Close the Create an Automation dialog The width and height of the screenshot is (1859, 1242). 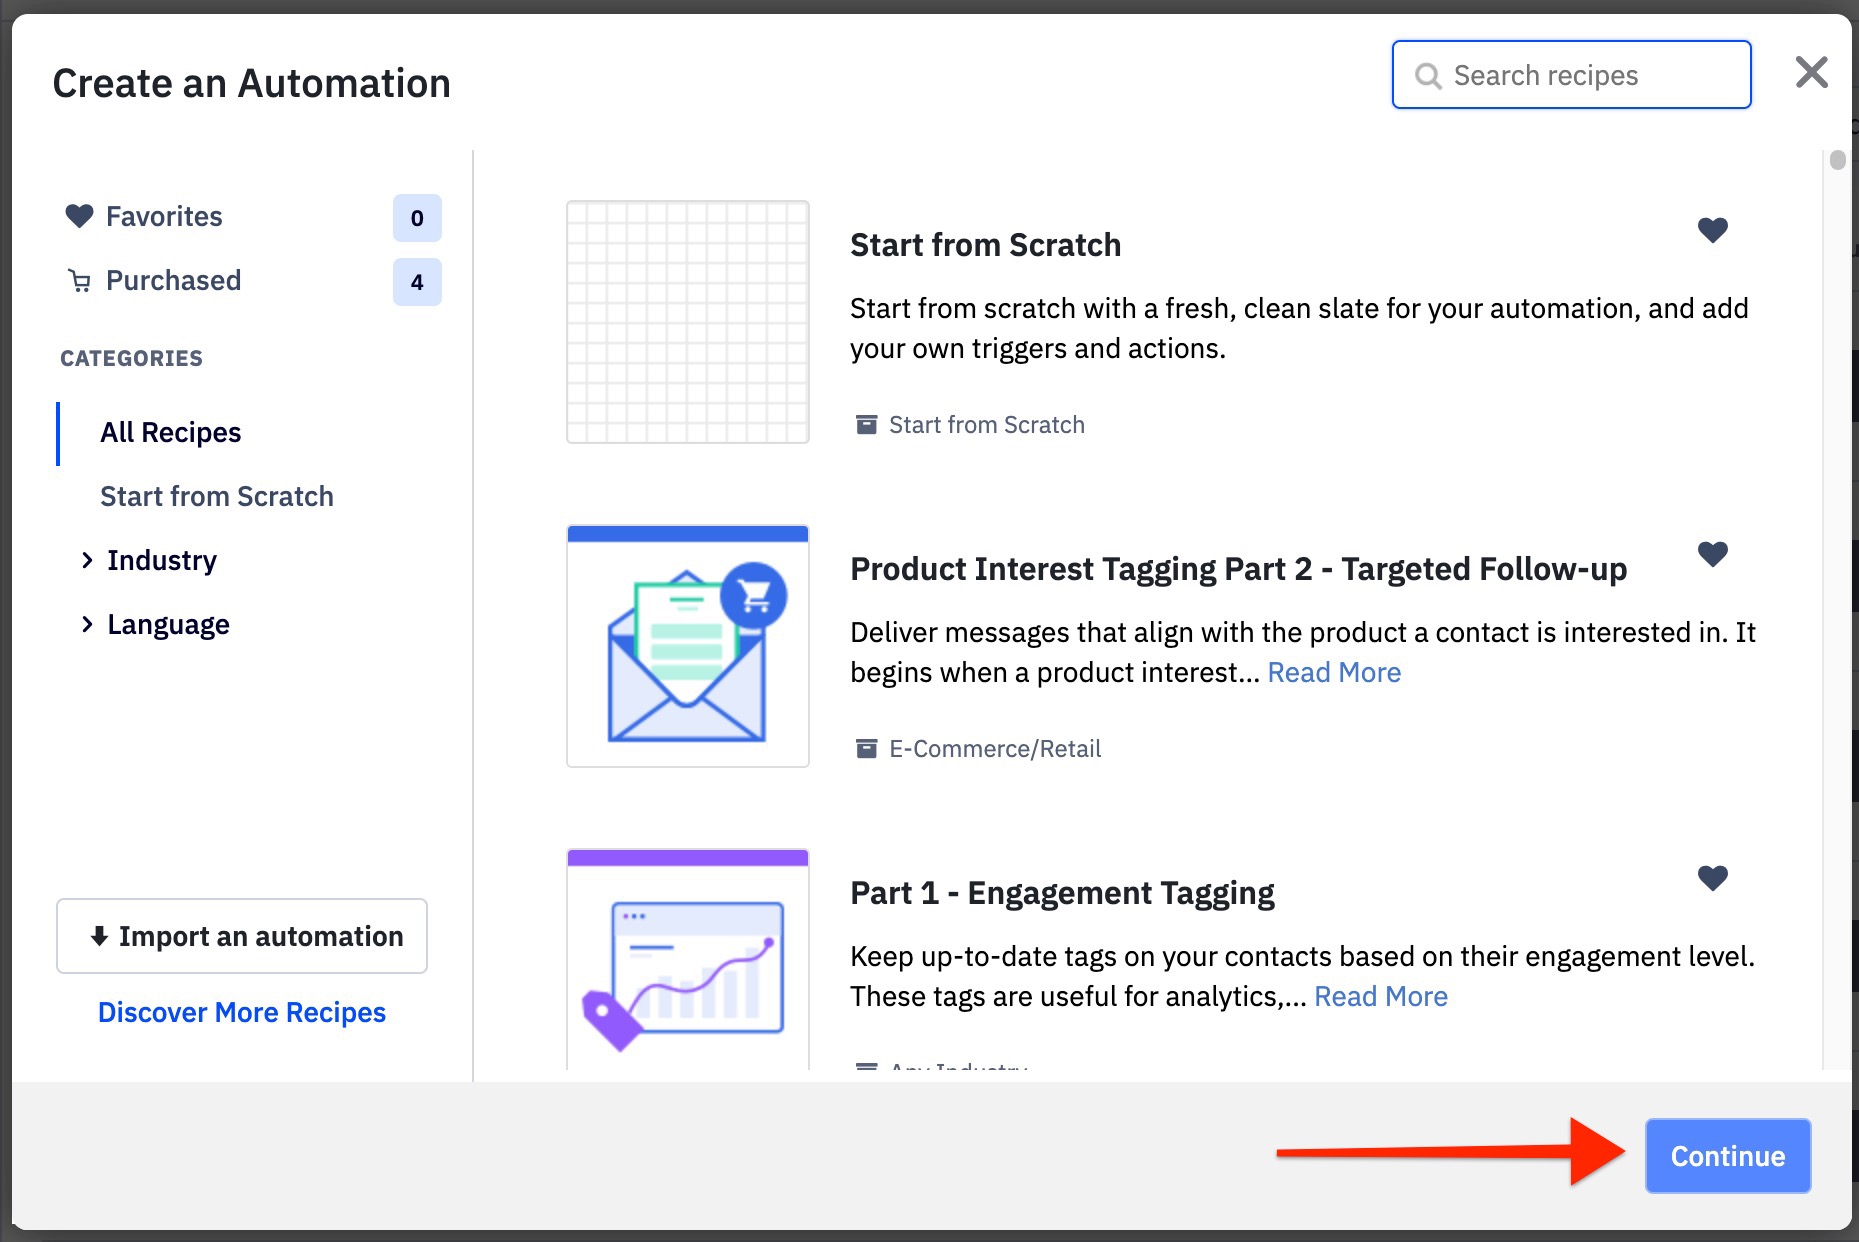[x=1811, y=73]
